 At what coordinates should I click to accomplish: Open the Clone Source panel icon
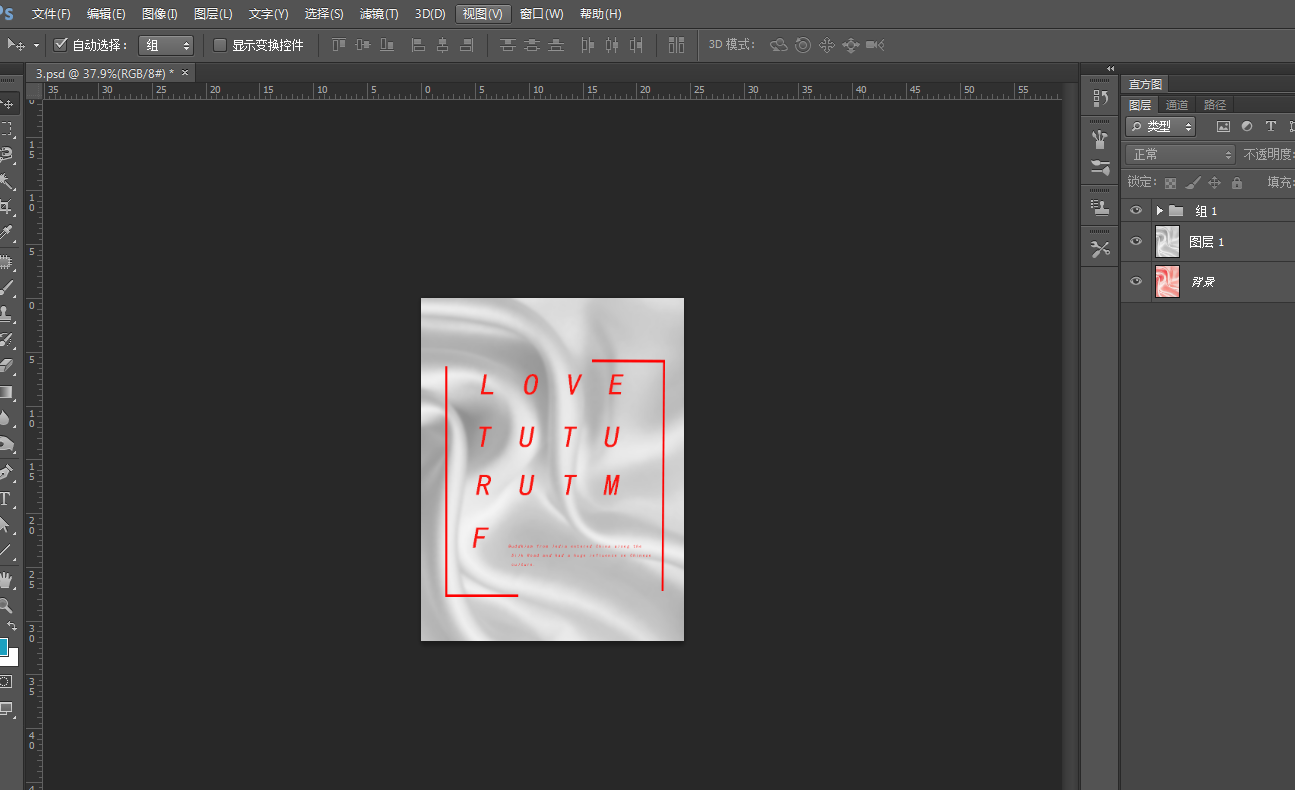tap(1100, 207)
